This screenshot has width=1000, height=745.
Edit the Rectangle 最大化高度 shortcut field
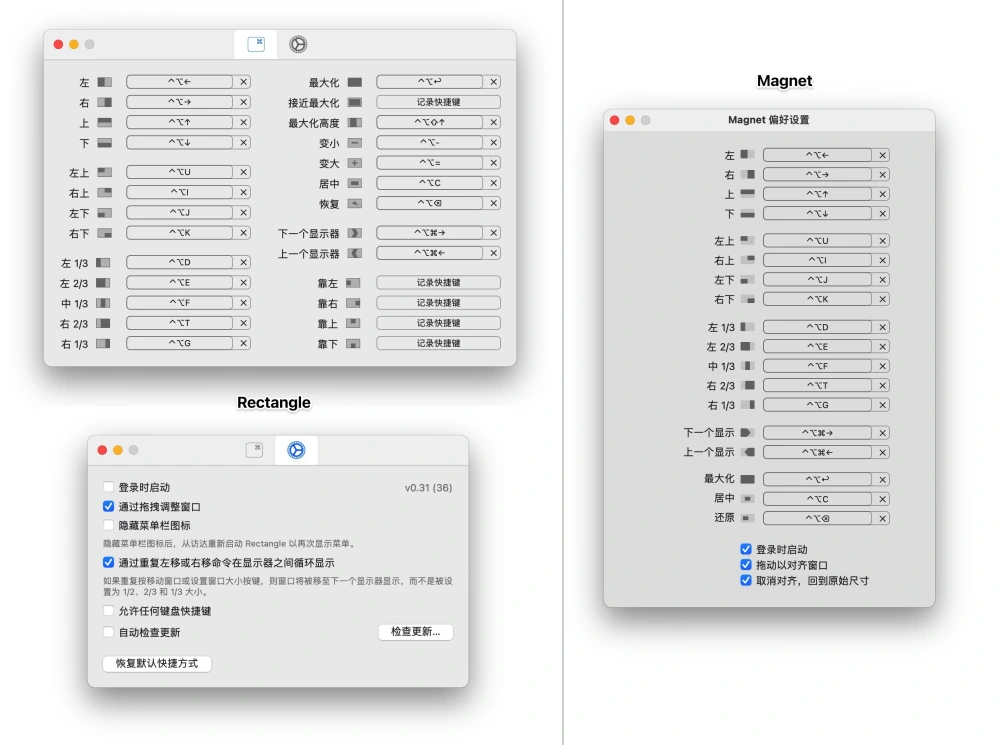pos(430,122)
